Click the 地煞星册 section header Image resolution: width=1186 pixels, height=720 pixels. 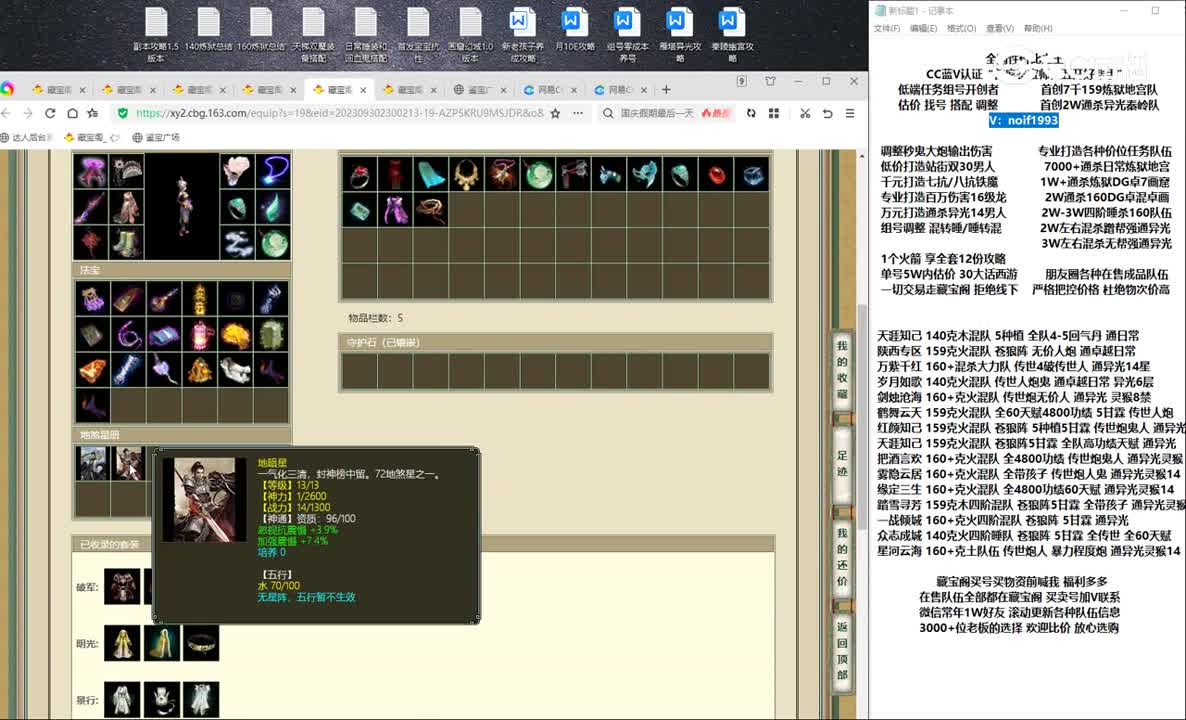[x=182, y=435]
